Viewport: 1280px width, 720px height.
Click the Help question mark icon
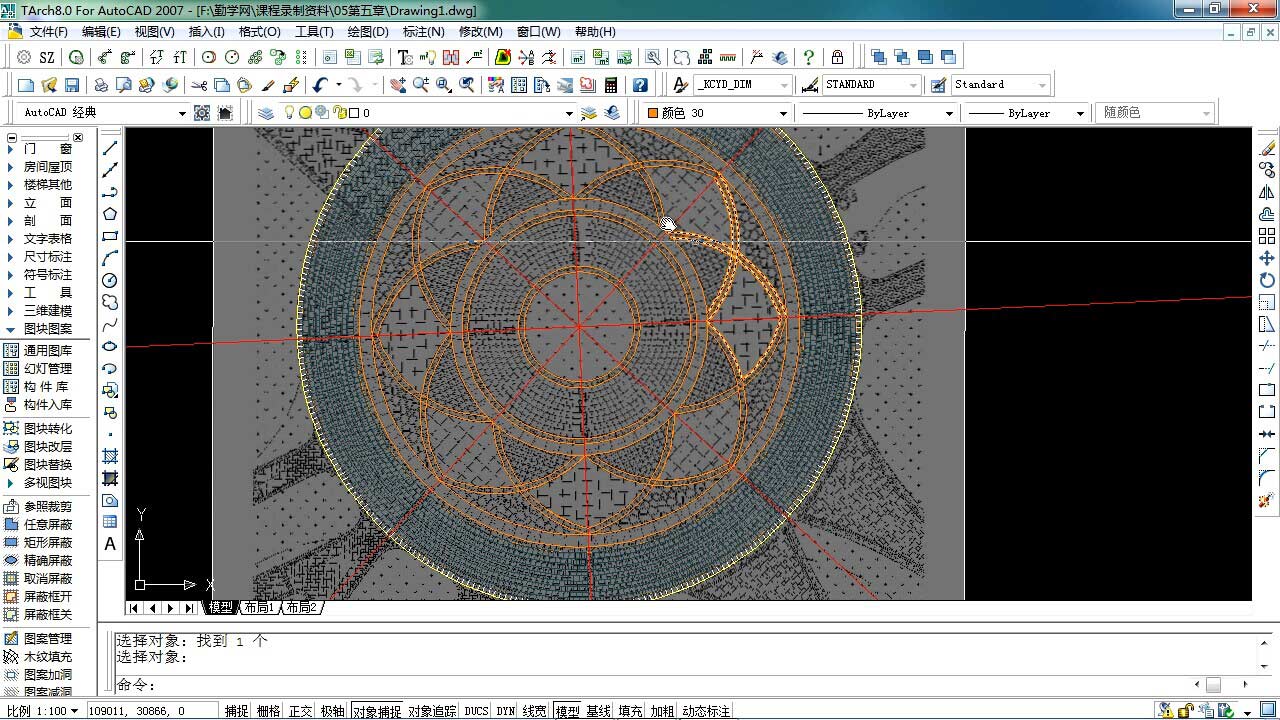[640, 85]
